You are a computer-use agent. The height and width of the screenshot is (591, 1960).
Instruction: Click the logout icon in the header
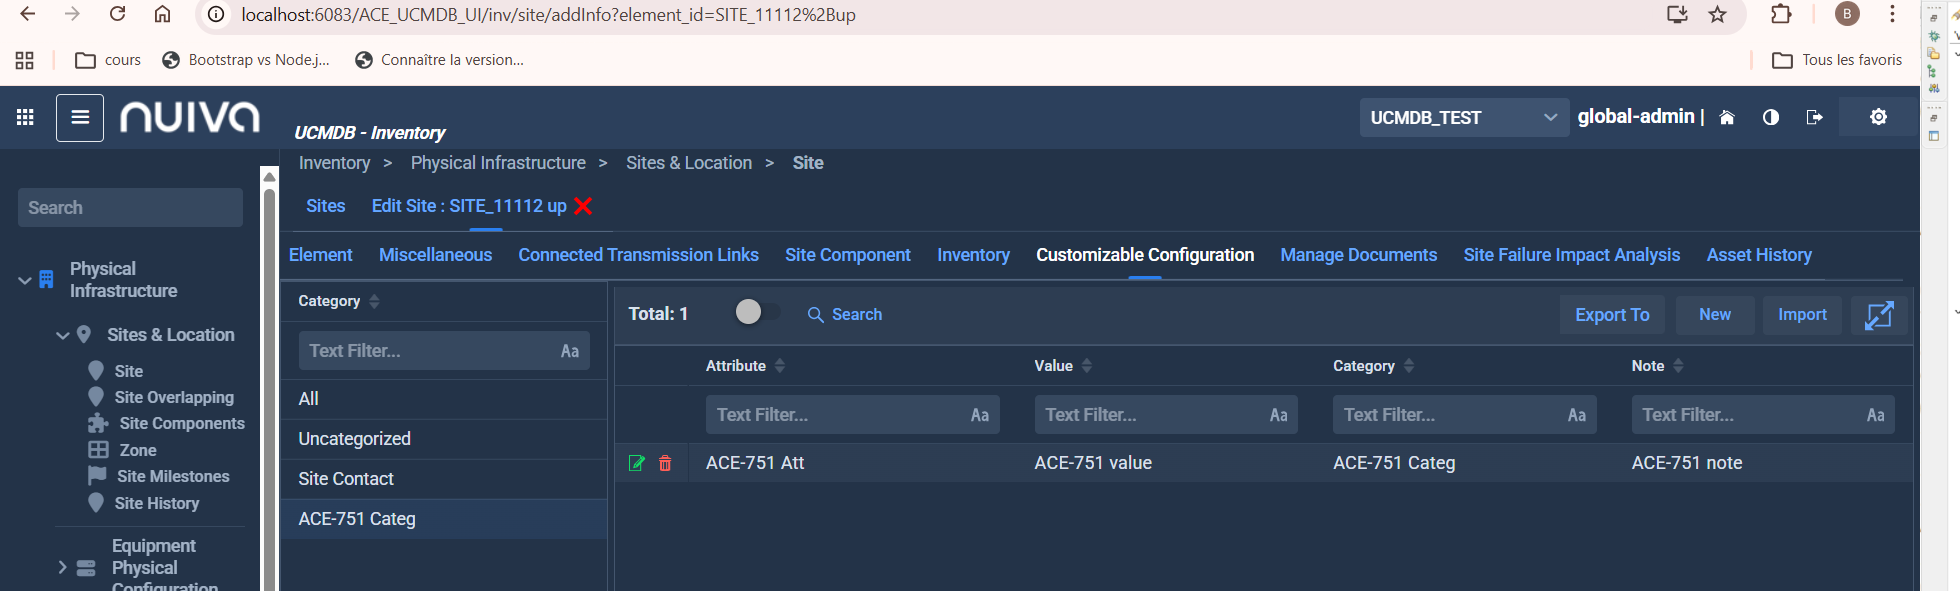[x=1814, y=118]
